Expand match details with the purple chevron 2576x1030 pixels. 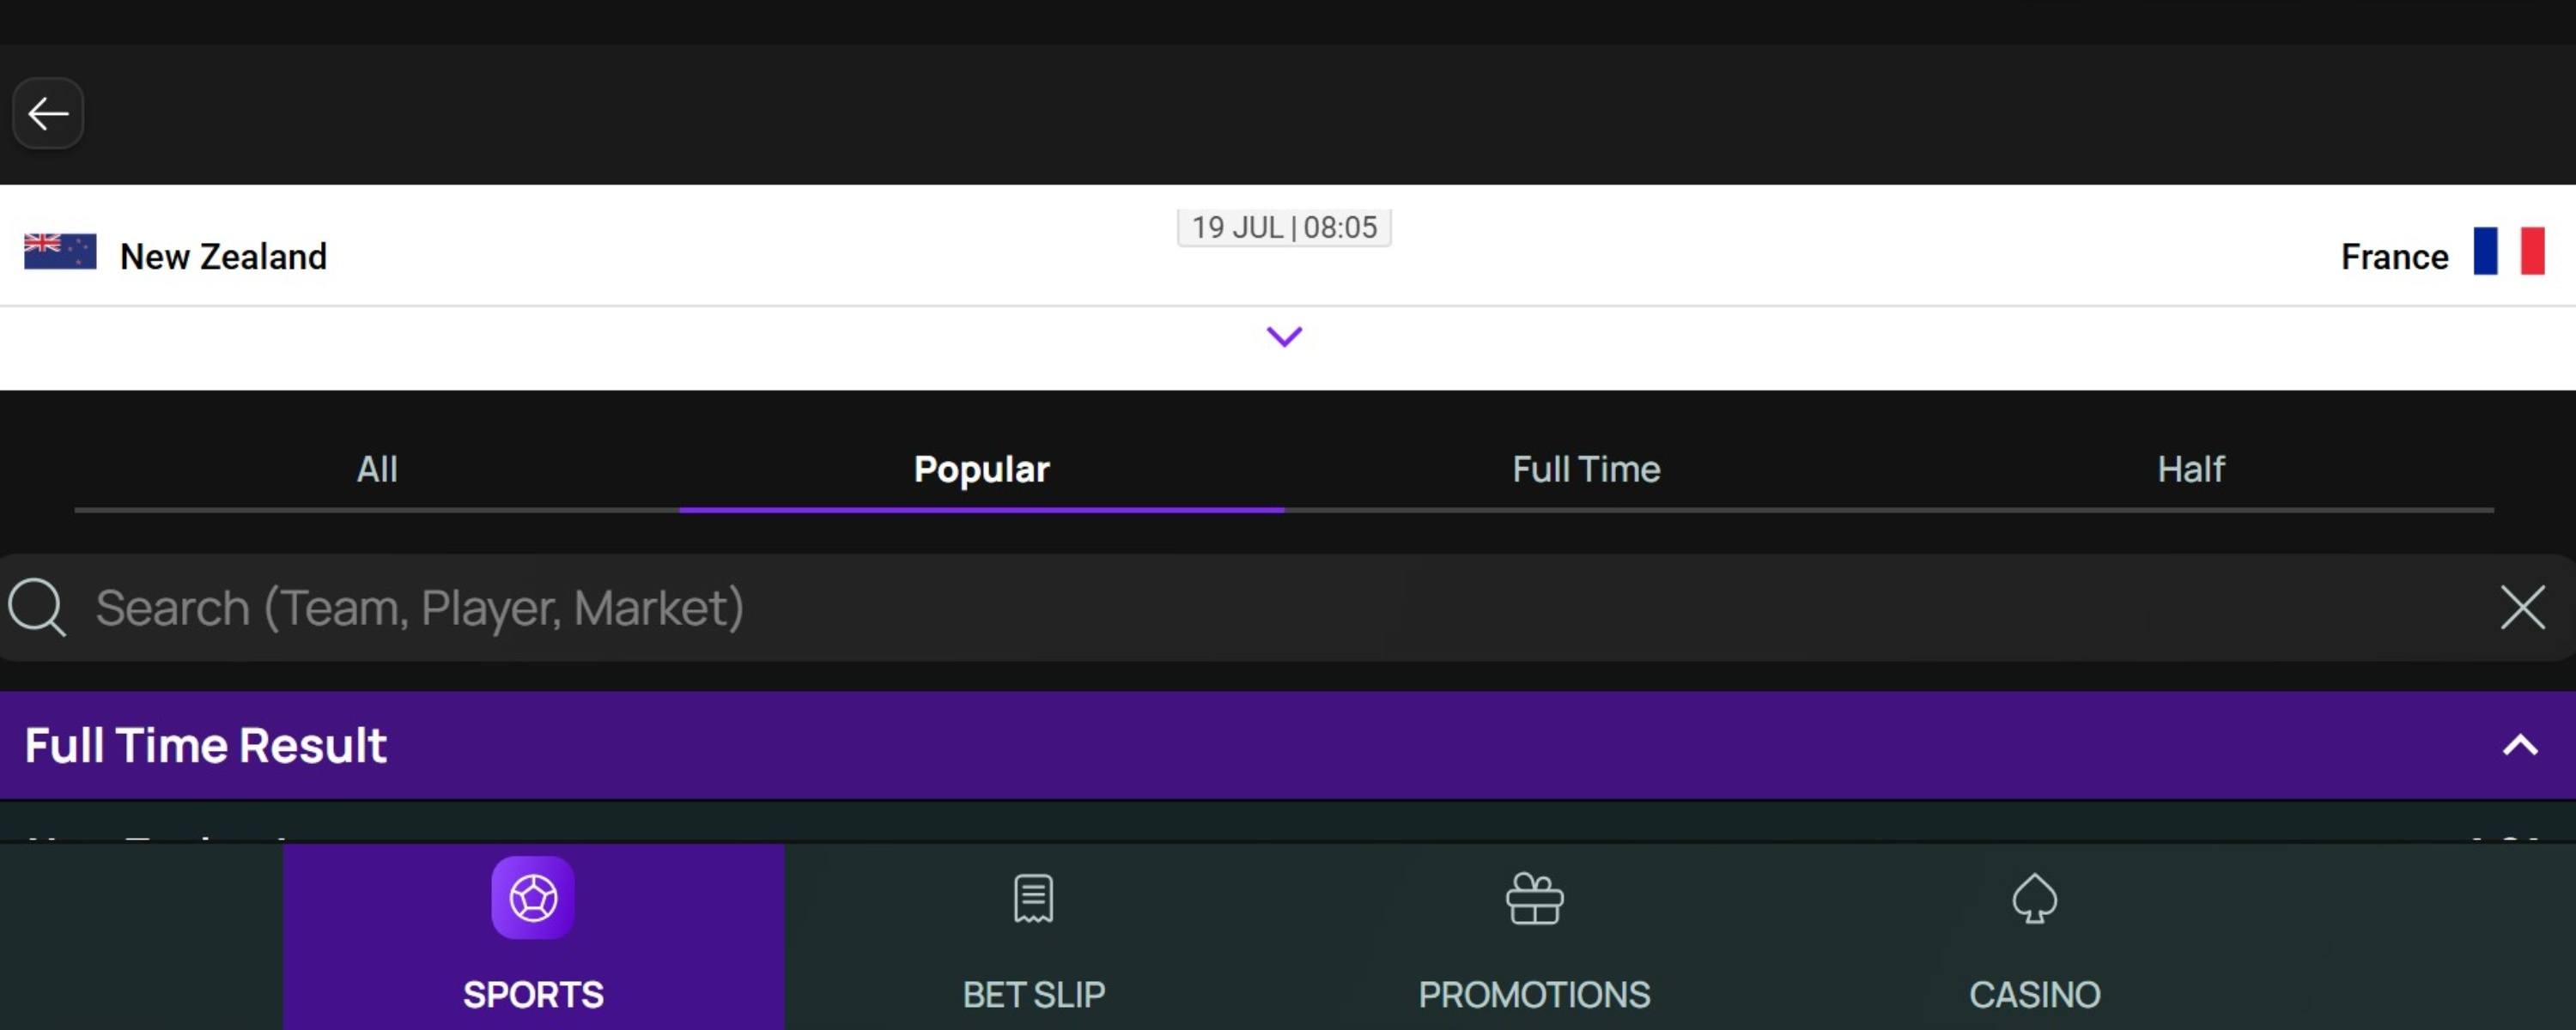1284,336
